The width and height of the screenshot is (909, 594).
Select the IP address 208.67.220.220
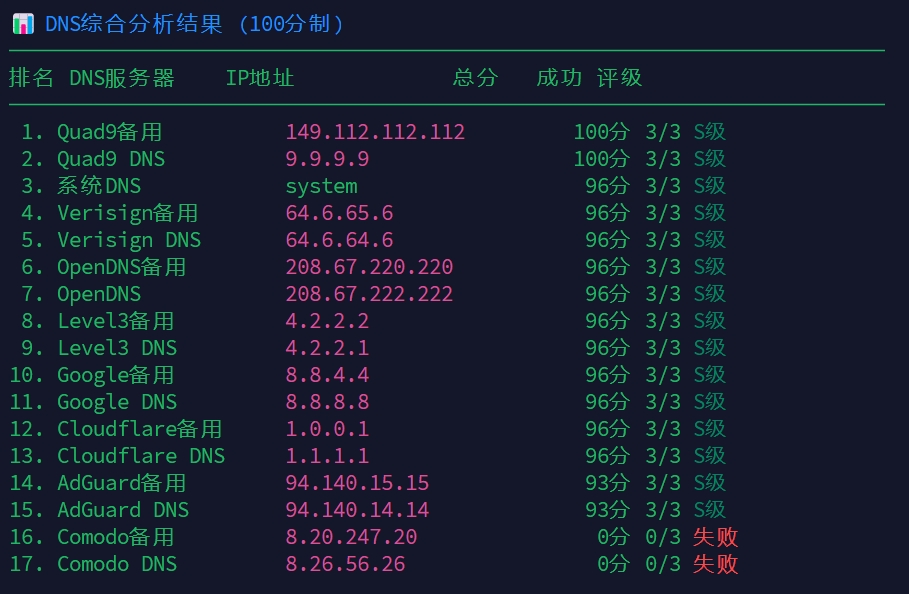click(x=369, y=267)
